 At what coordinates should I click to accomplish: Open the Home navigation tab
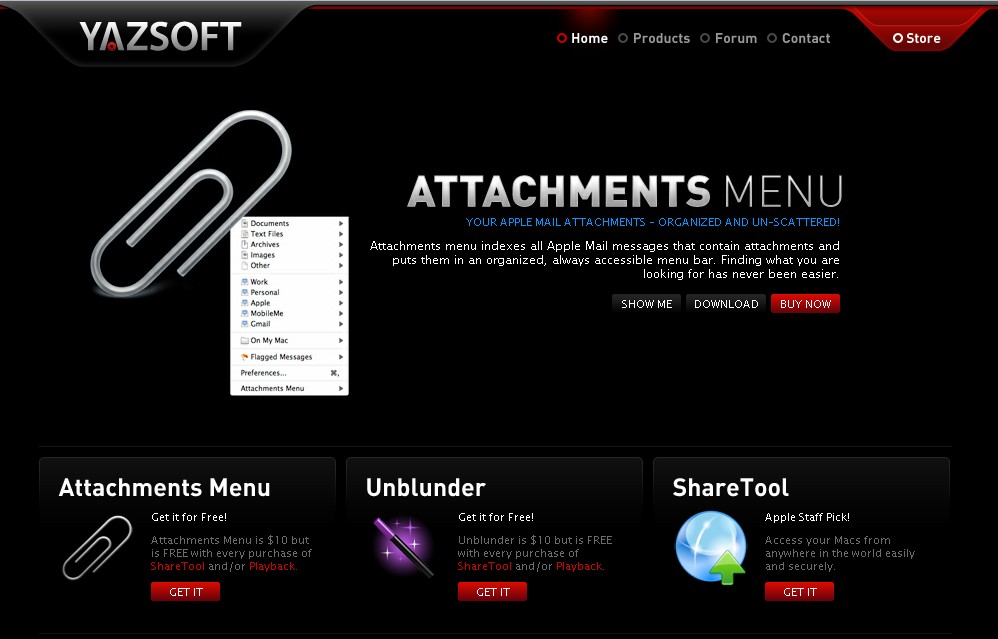[x=582, y=38]
